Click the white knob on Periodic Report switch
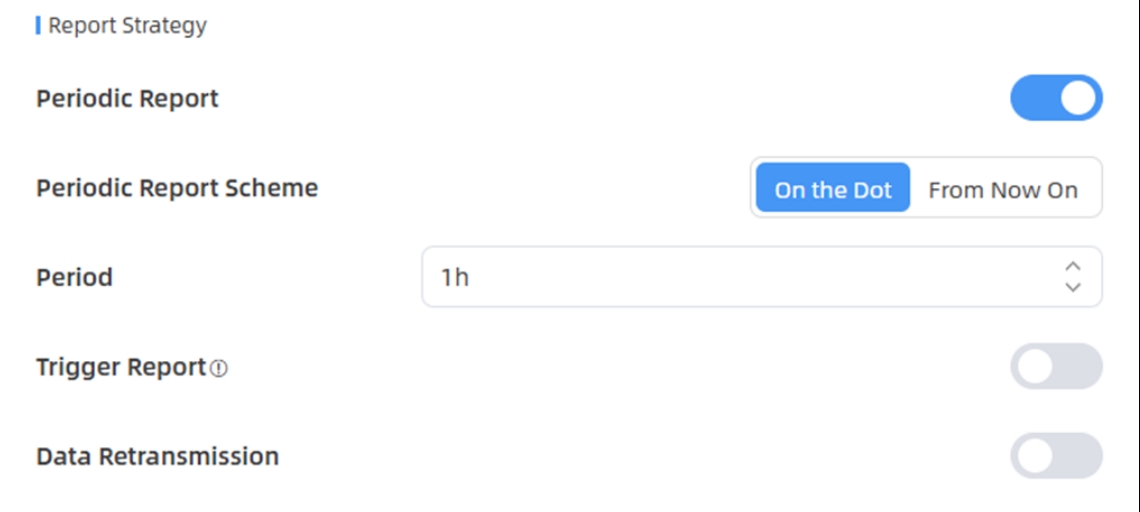 pos(1078,98)
